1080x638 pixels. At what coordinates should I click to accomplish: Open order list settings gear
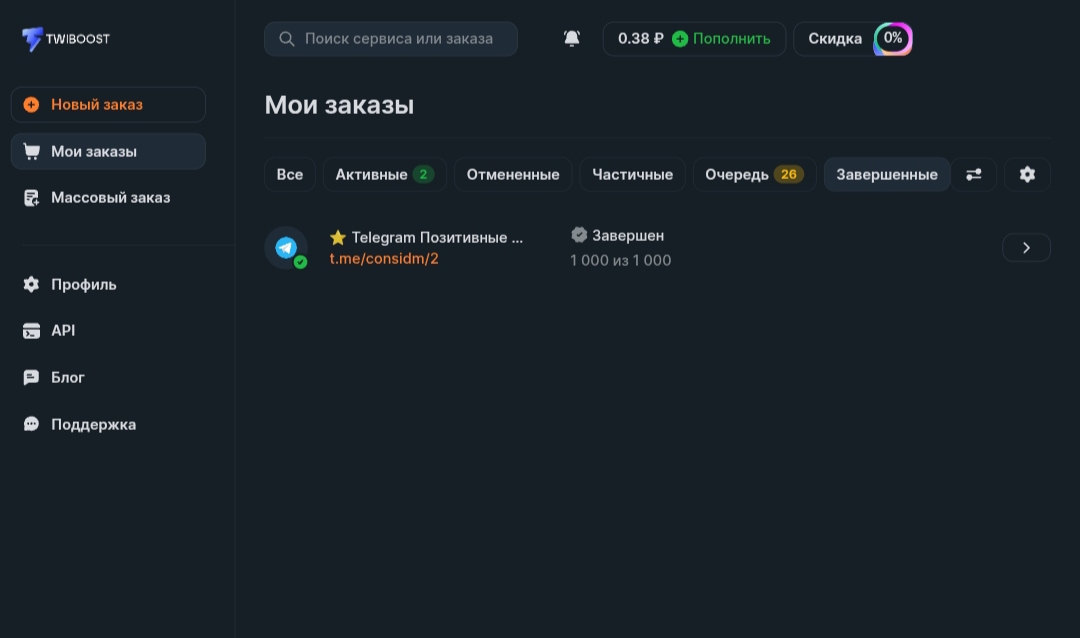coord(1027,174)
